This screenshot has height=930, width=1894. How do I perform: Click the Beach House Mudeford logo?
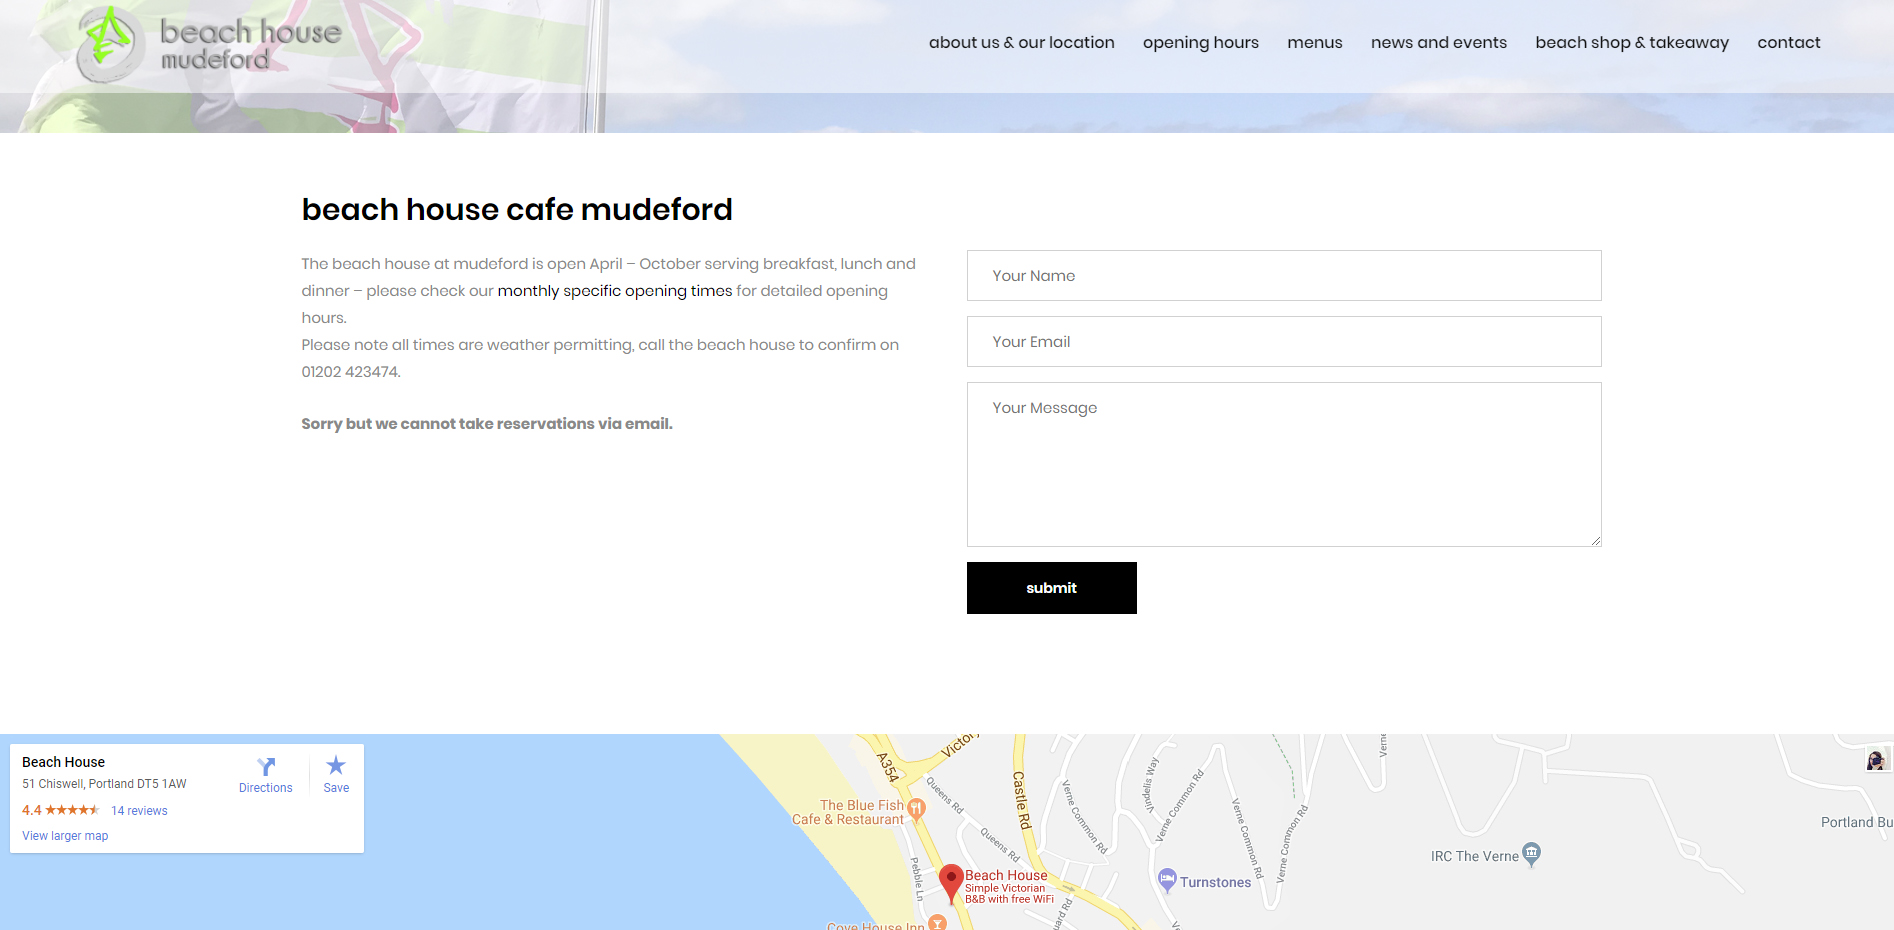[x=210, y=45]
